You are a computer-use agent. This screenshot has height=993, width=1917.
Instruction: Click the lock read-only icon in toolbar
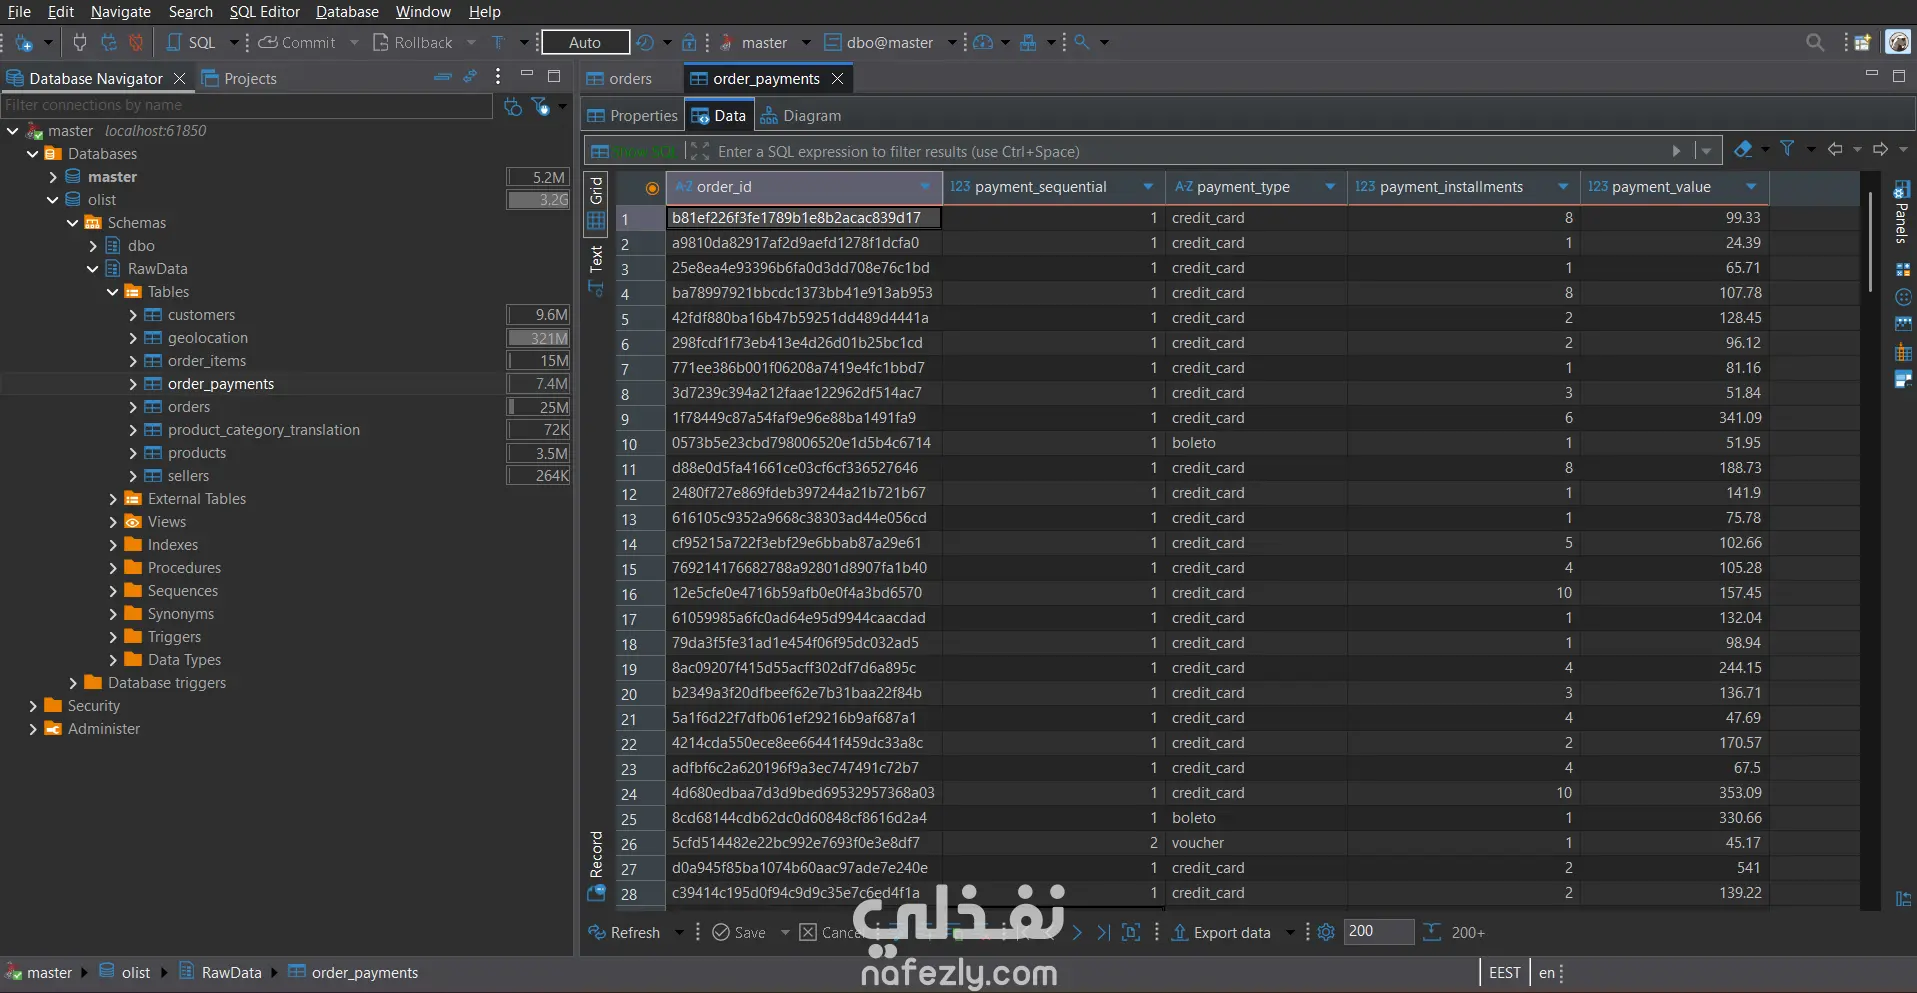point(689,43)
